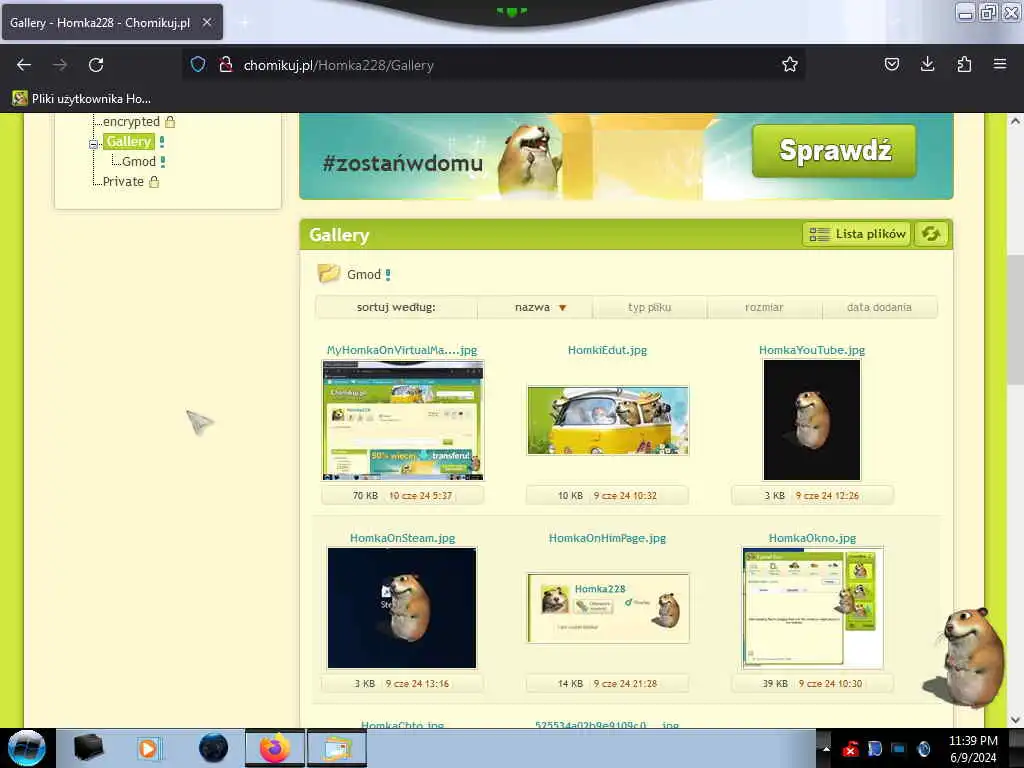
Task: Click the scrollbar up arrow
Action: pos(1015,121)
